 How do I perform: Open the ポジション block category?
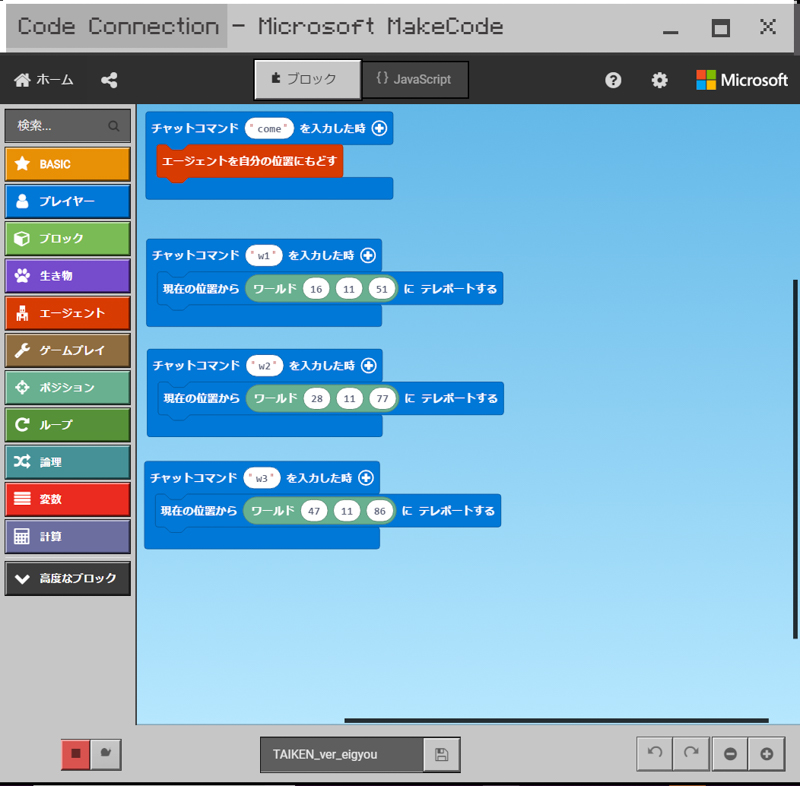click(67, 388)
